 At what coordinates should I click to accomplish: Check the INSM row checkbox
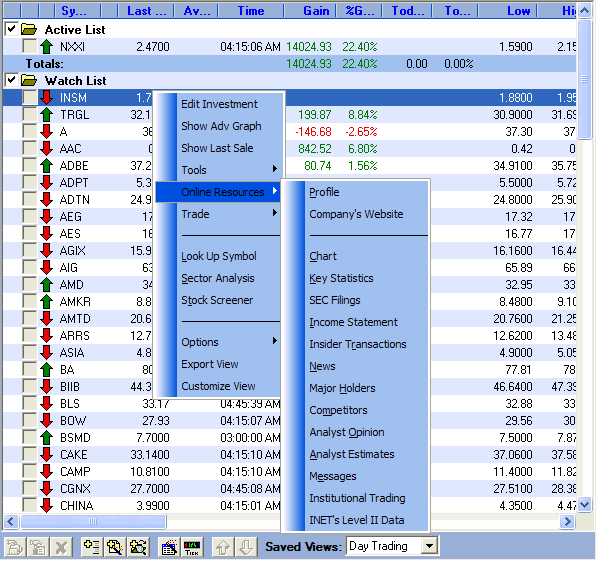pos(29,97)
